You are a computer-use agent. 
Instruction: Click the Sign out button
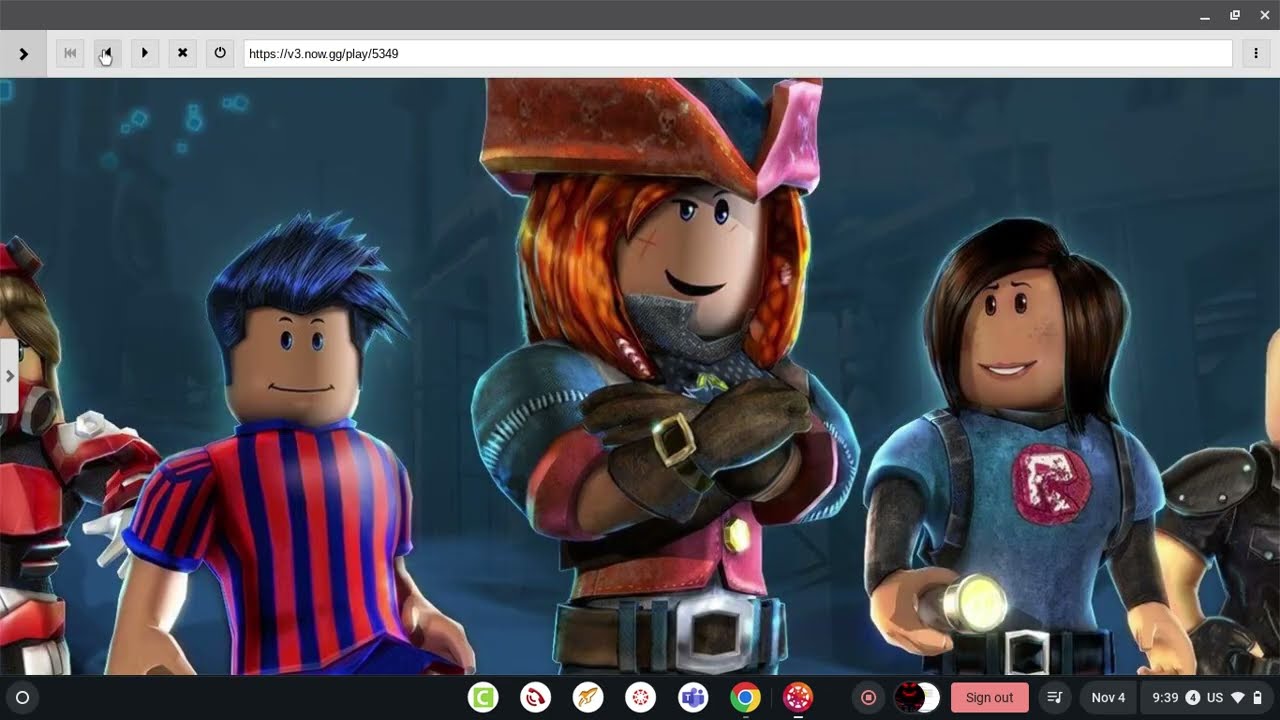pos(989,698)
